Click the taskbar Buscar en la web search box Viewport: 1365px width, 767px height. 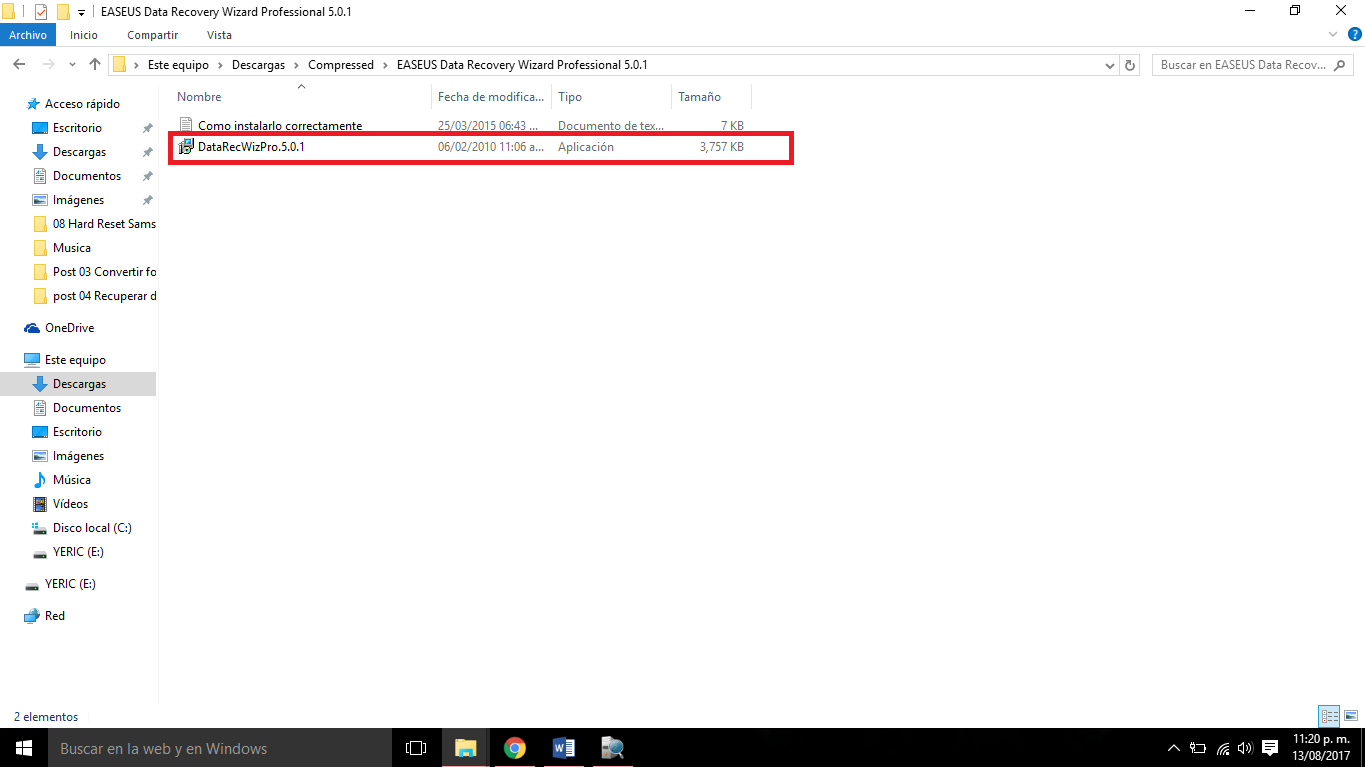pyautogui.click(x=220, y=748)
